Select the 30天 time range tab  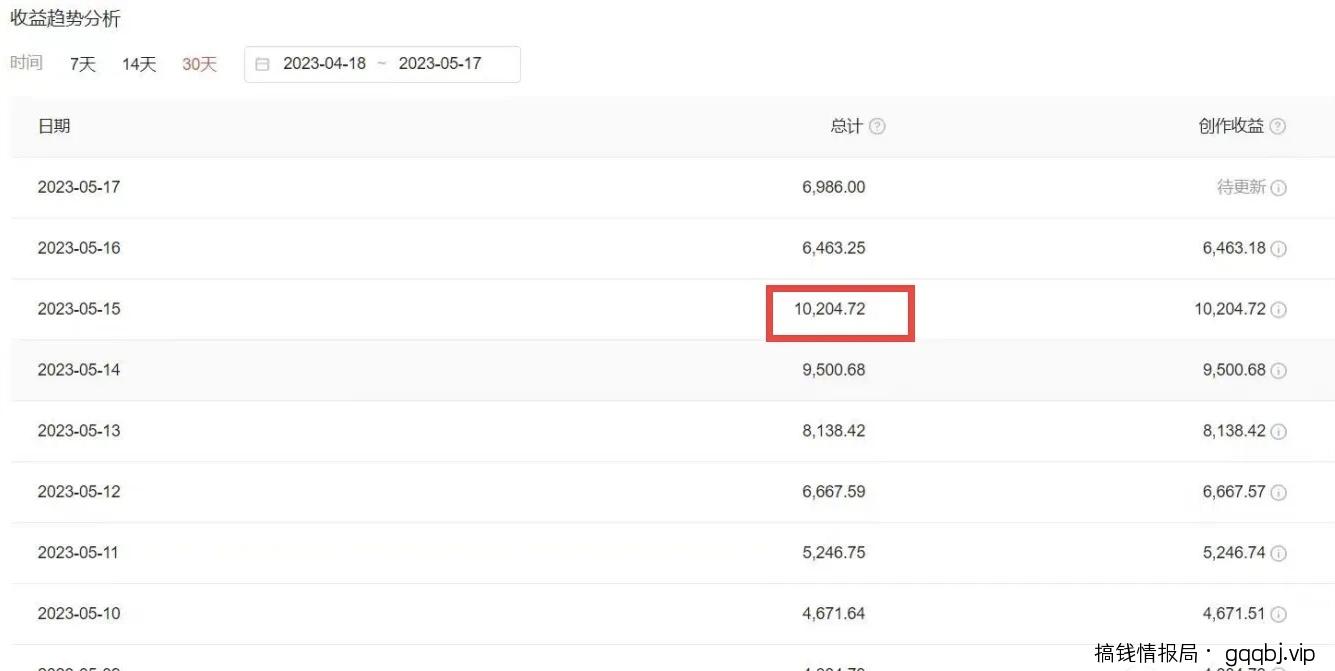[x=199, y=64]
